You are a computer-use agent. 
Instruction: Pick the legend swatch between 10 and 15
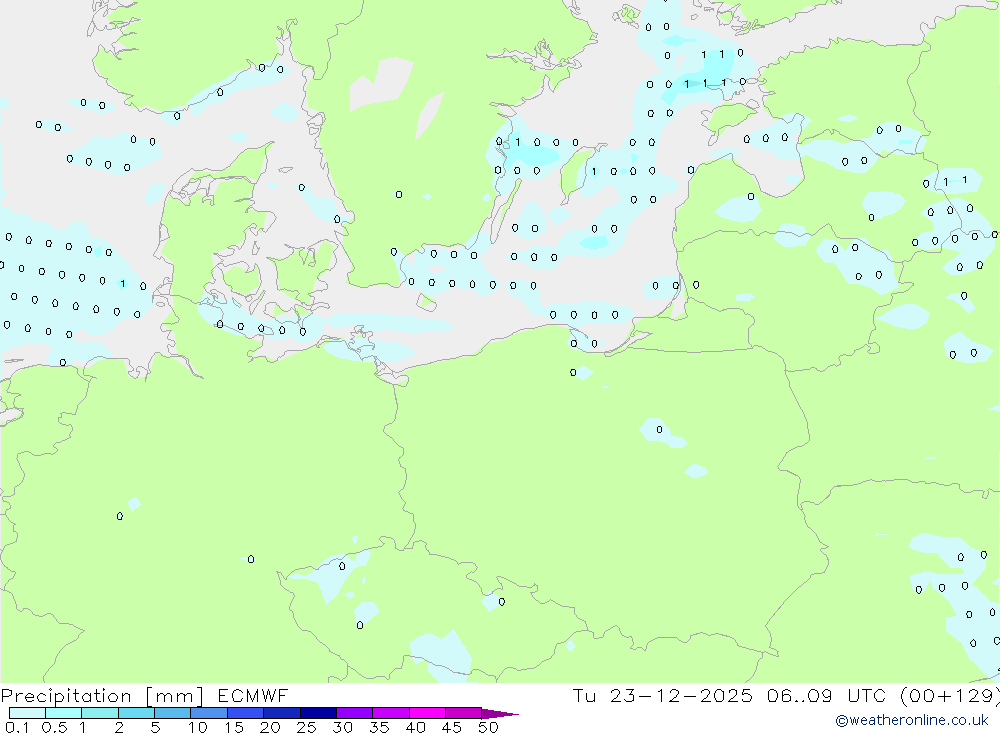[209, 713]
